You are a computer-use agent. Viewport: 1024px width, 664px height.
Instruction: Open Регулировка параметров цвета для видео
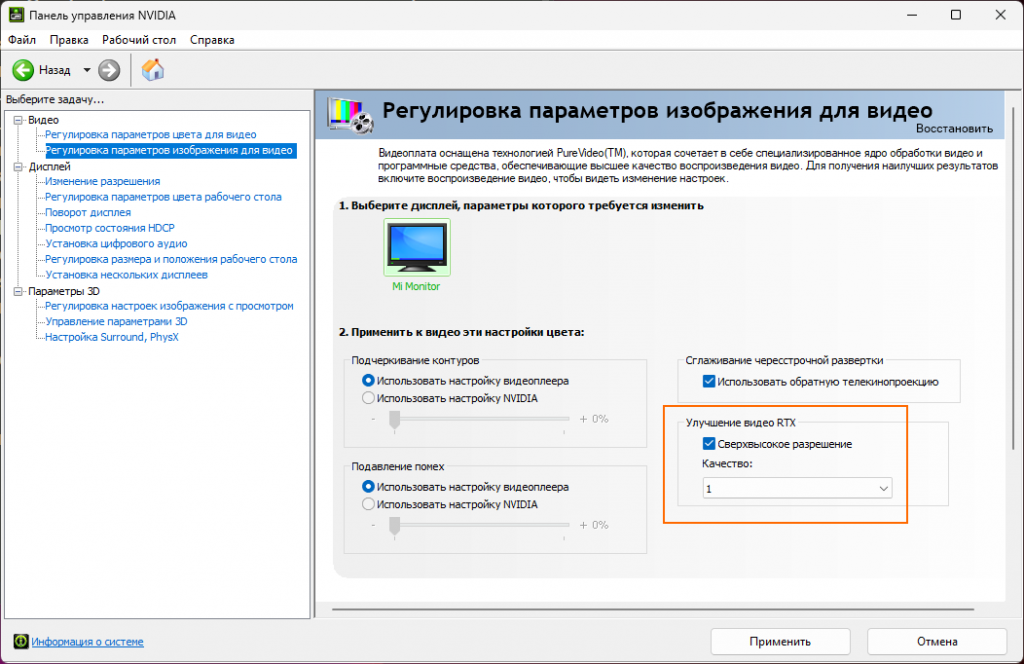point(151,134)
